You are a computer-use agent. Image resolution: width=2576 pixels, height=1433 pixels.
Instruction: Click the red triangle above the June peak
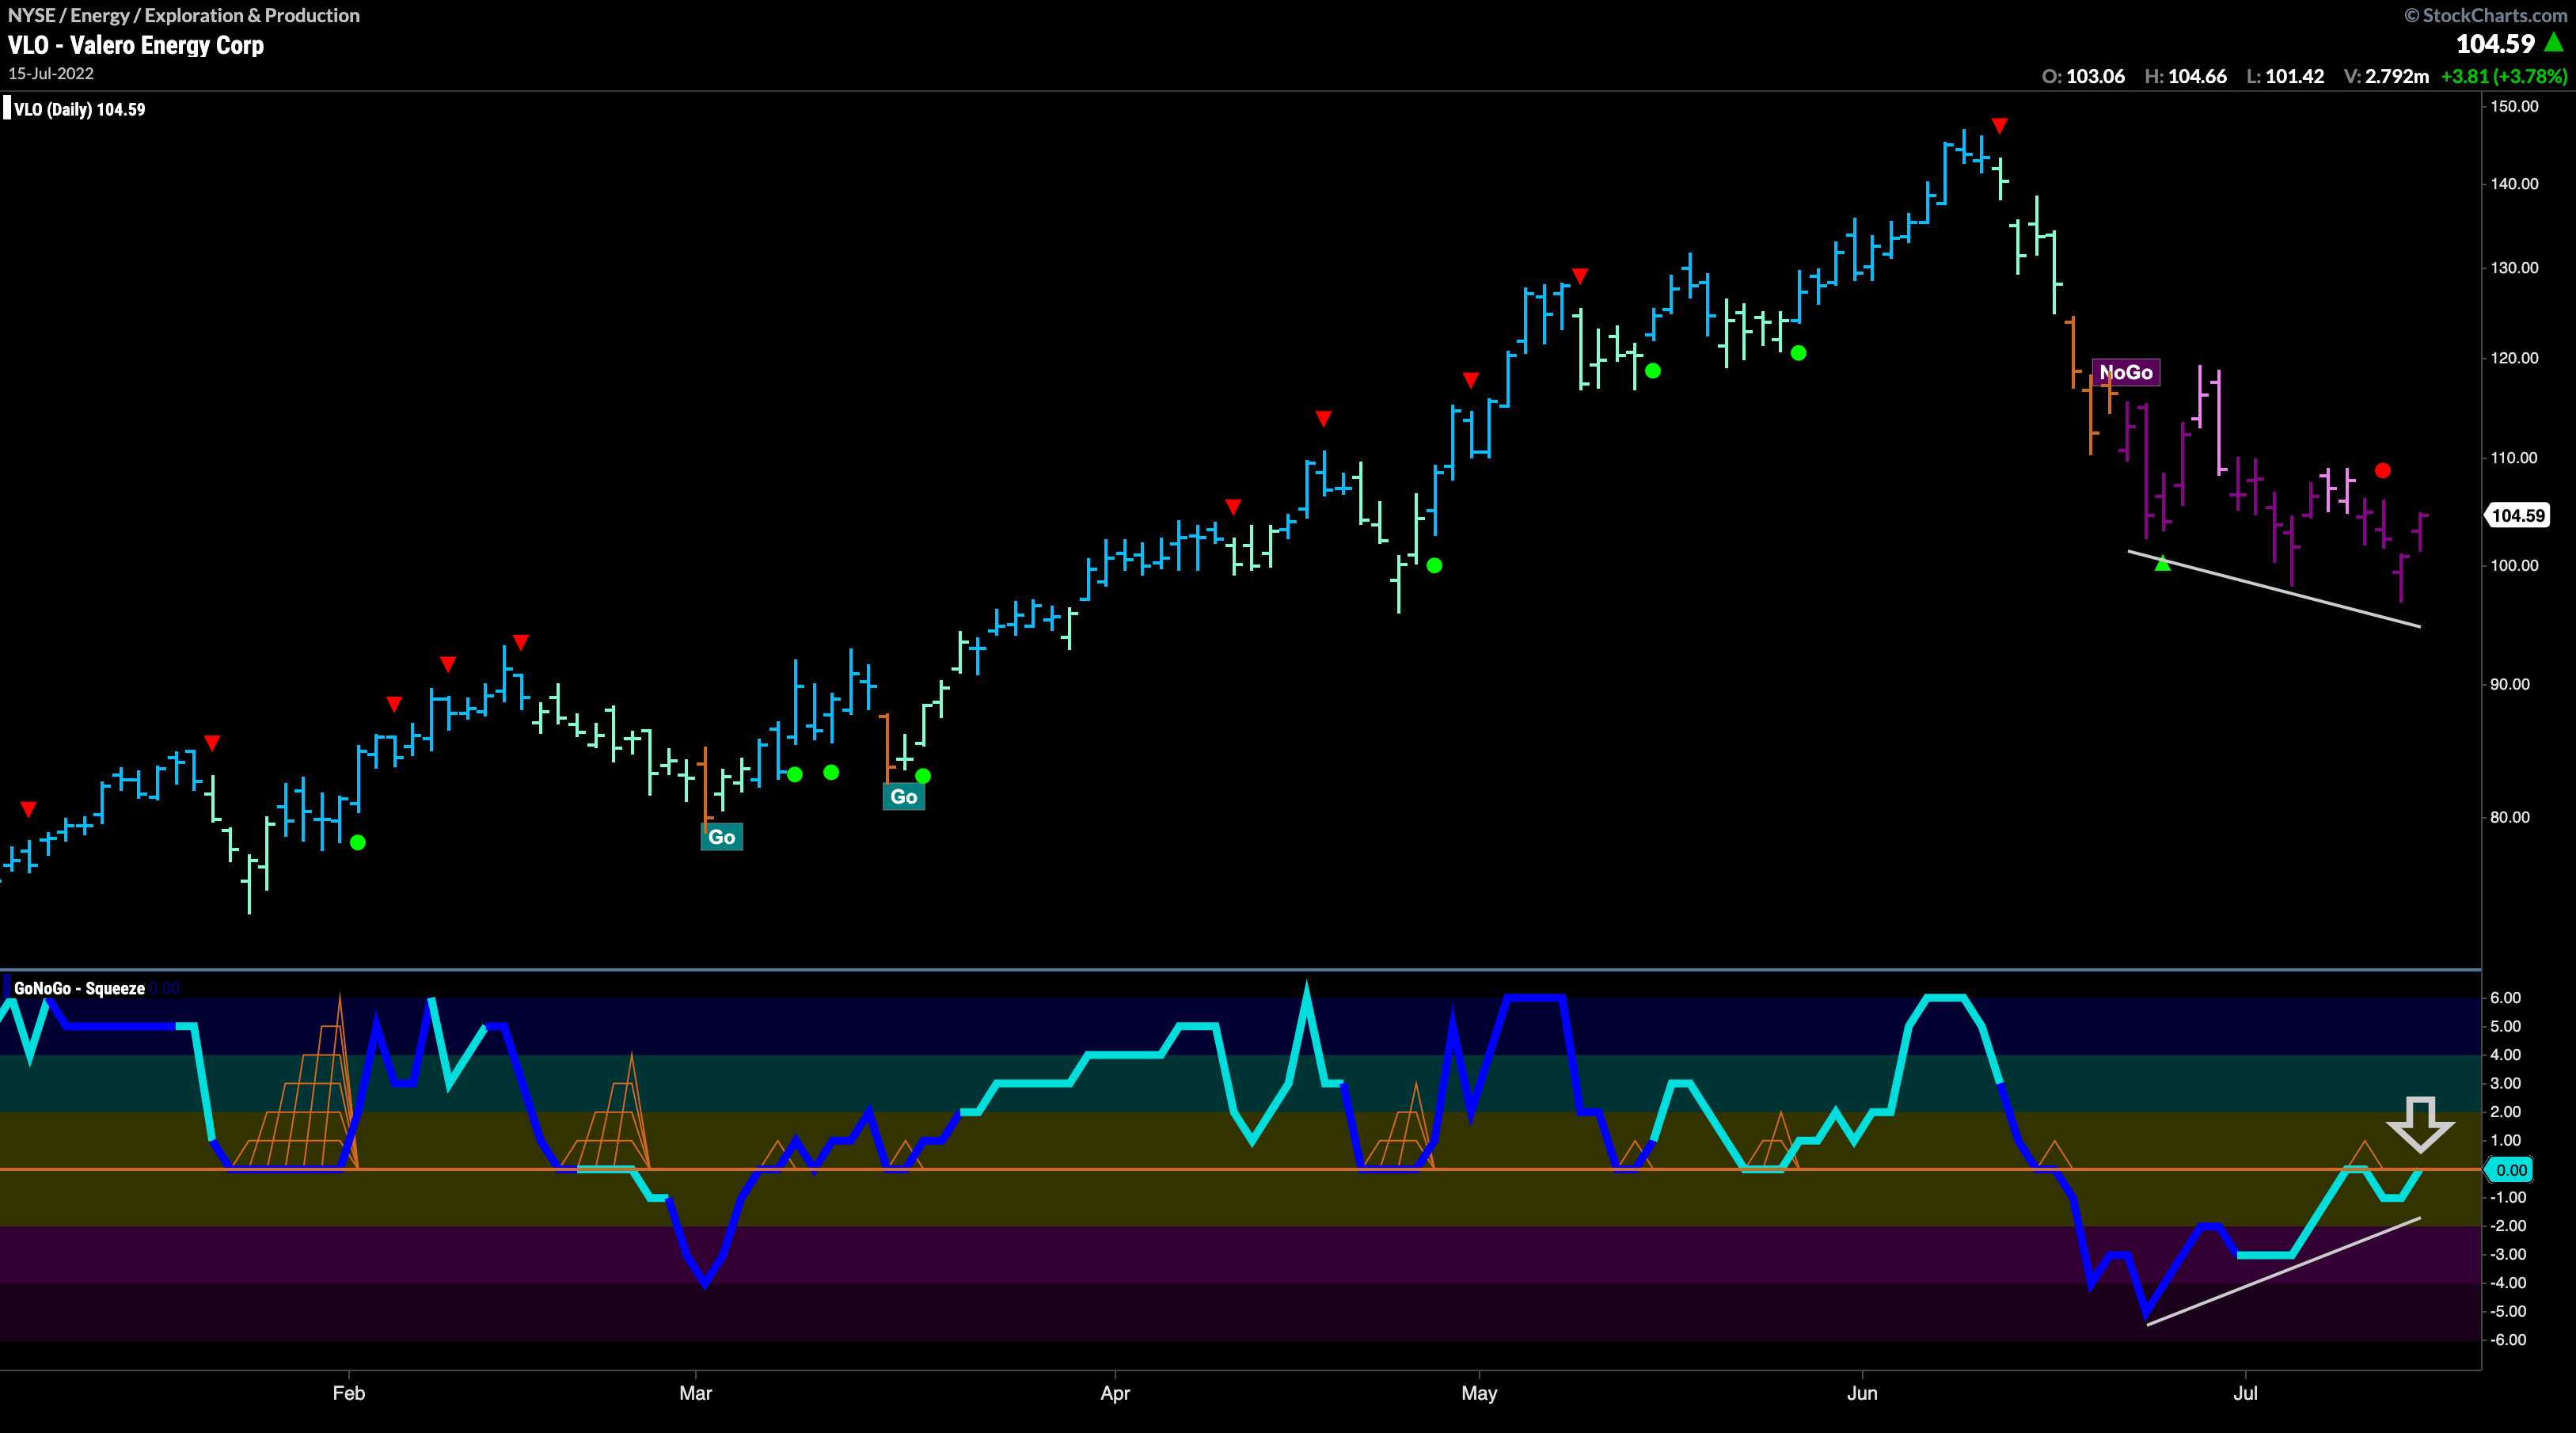click(x=1999, y=126)
